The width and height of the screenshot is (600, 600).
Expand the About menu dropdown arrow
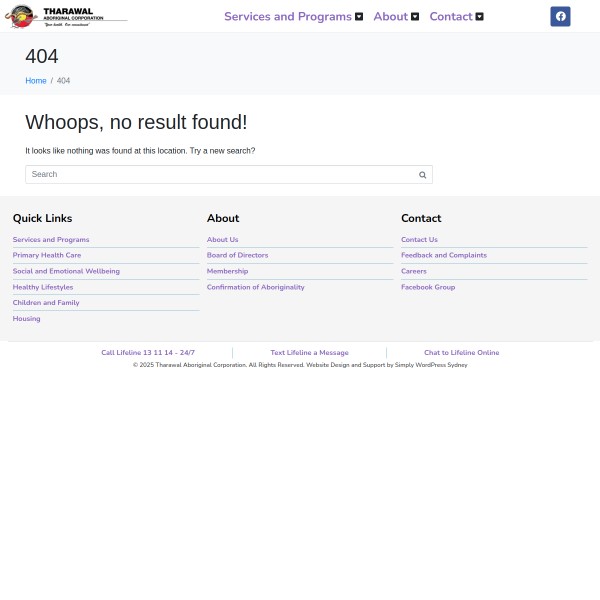click(415, 17)
